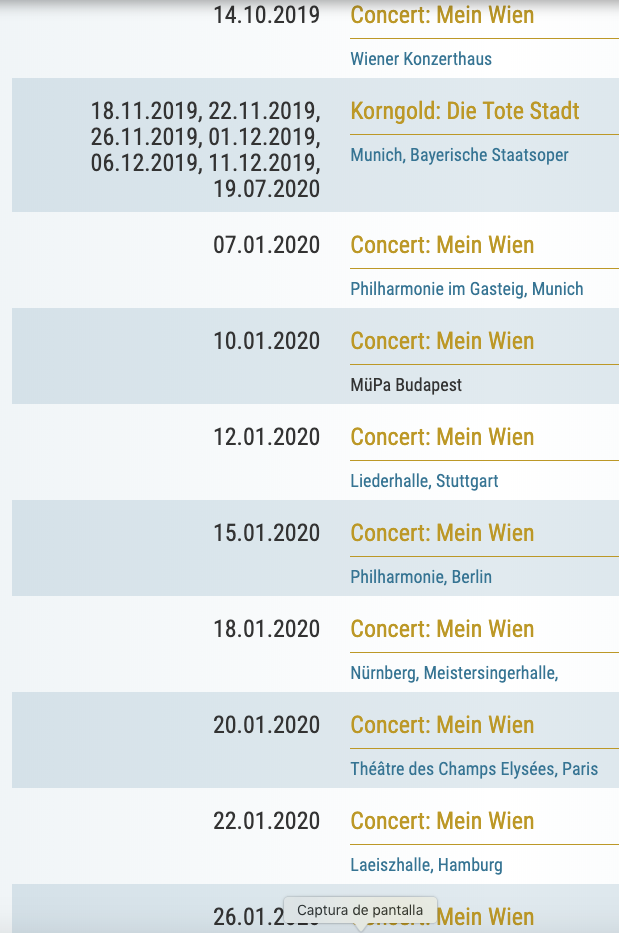Open the Mein Wien concert on 22.01.2020

click(x=442, y=821)
